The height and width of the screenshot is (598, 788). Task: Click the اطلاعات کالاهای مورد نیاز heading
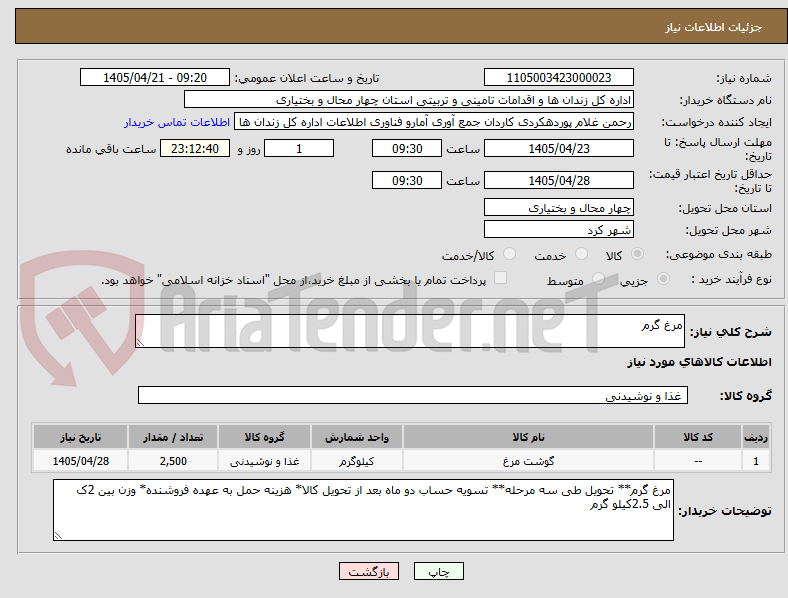pyautogui.click(x=699, y=362)
